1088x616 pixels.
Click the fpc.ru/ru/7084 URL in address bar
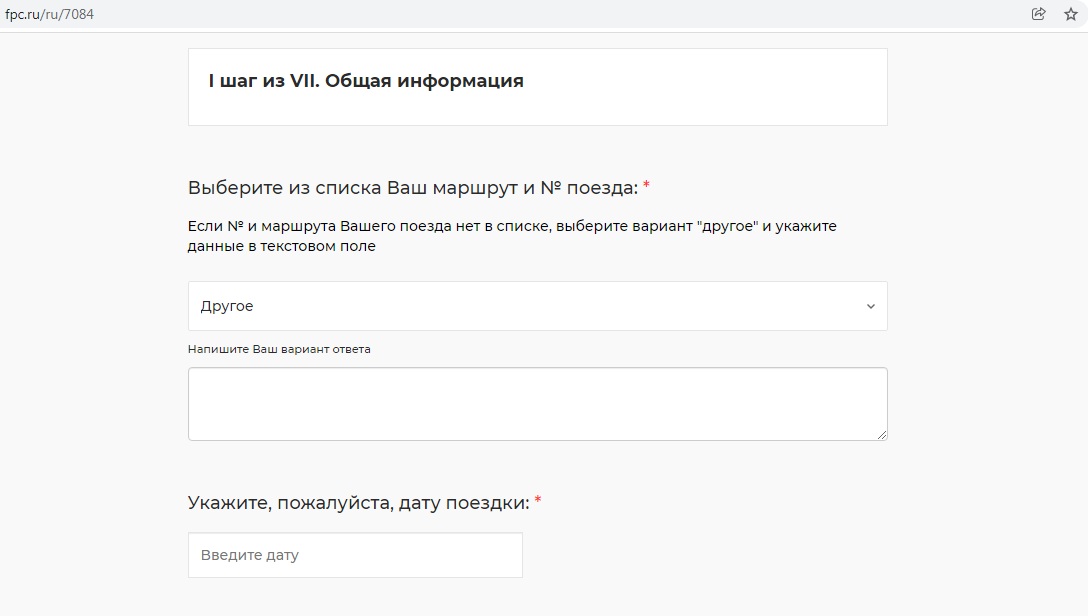coord(49,14)
